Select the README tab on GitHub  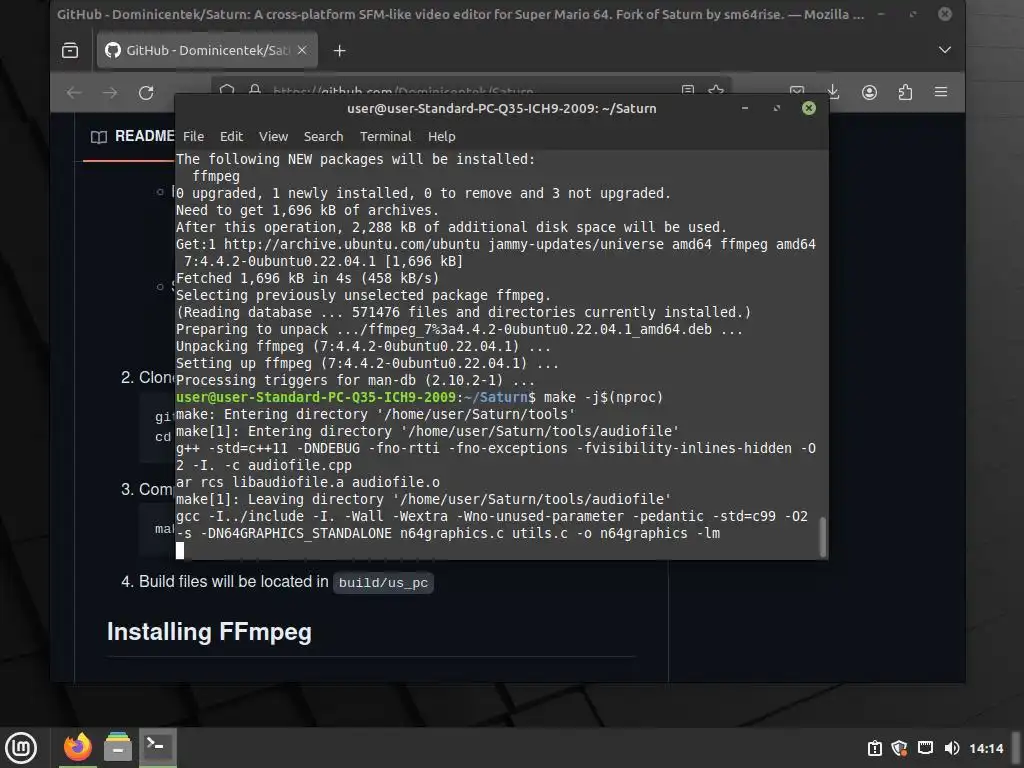click(132, 136)
